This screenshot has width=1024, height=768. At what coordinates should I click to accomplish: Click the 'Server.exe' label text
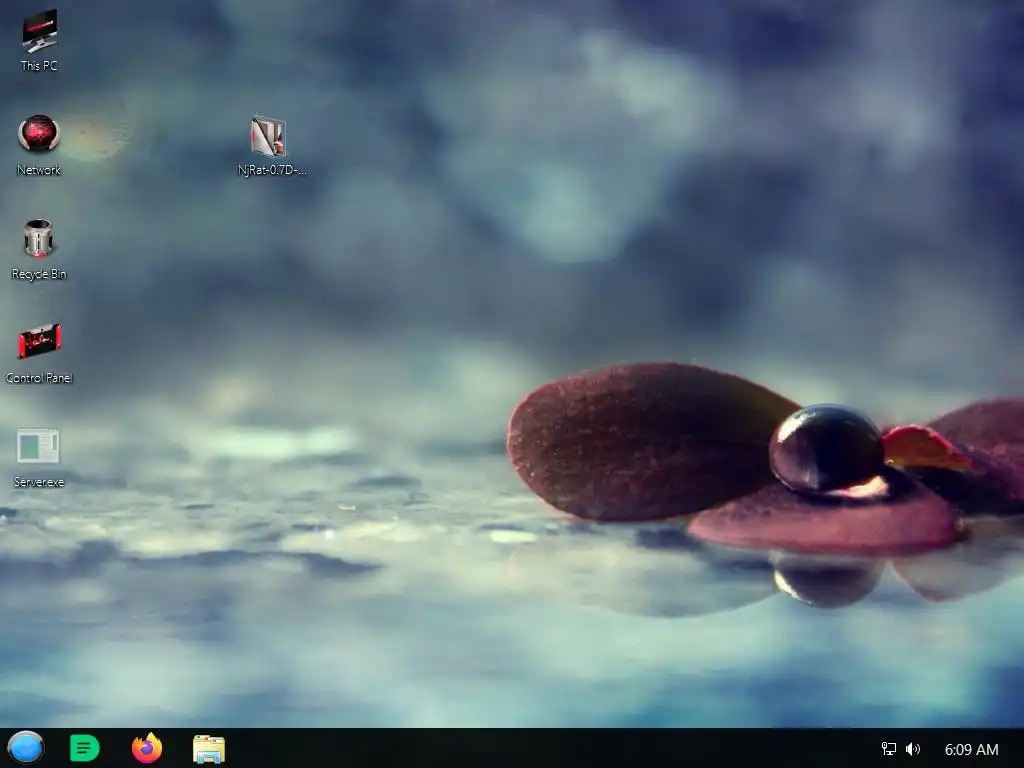pyautogui.click(x=39, y=482)
